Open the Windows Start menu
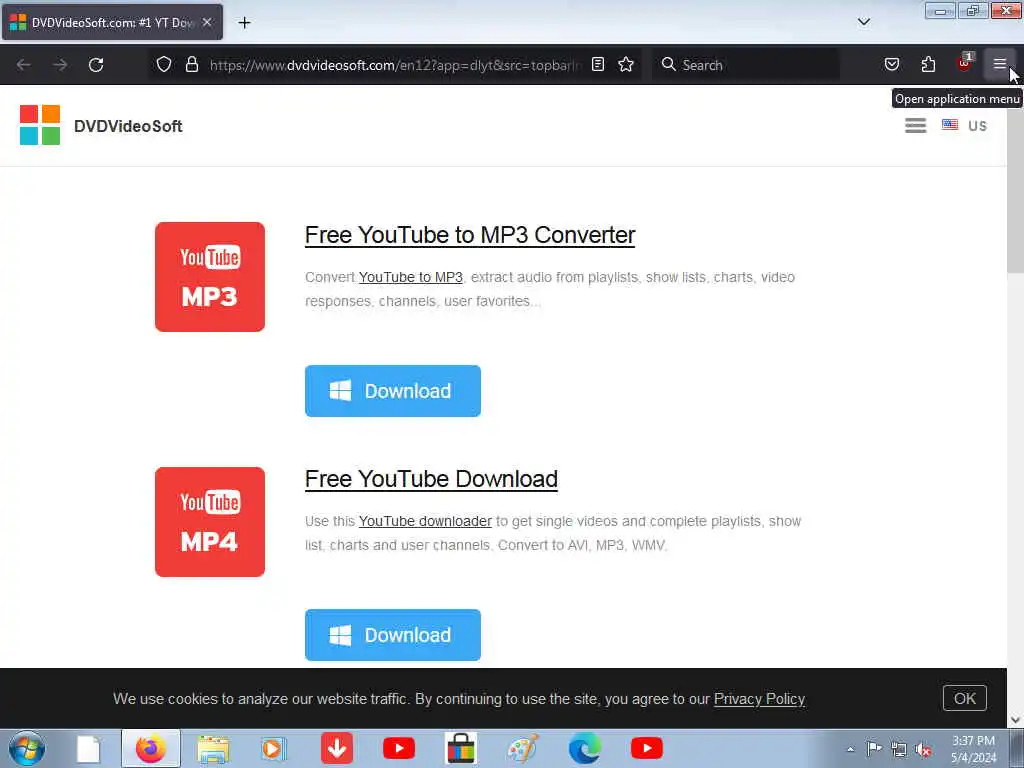This screenshot has height=768, width=1024. pyautogui.click(x=27, y=748)
